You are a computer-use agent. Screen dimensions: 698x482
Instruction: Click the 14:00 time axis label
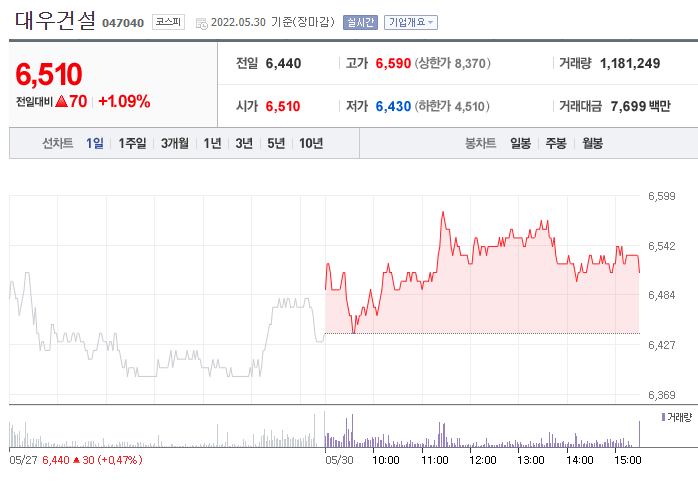click(x=580, y=460)
